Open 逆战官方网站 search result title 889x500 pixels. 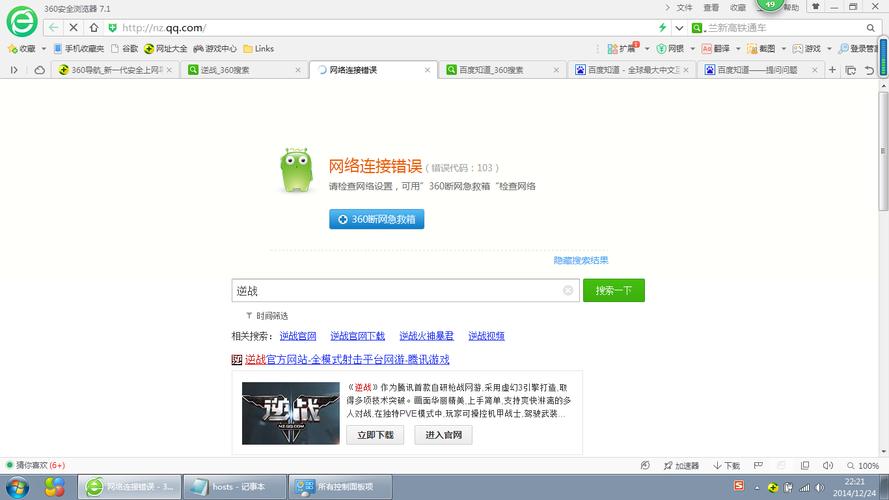347,359
